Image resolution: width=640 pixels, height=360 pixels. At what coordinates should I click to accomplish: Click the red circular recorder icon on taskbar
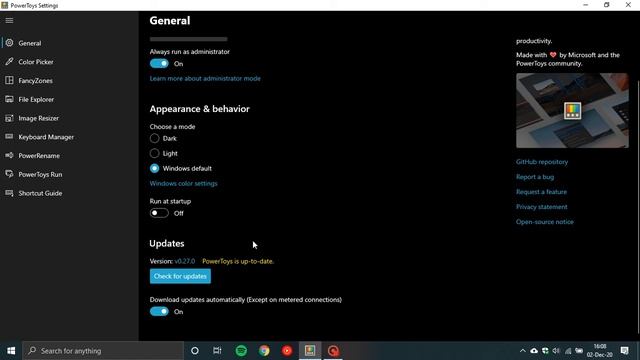[333, 351]
